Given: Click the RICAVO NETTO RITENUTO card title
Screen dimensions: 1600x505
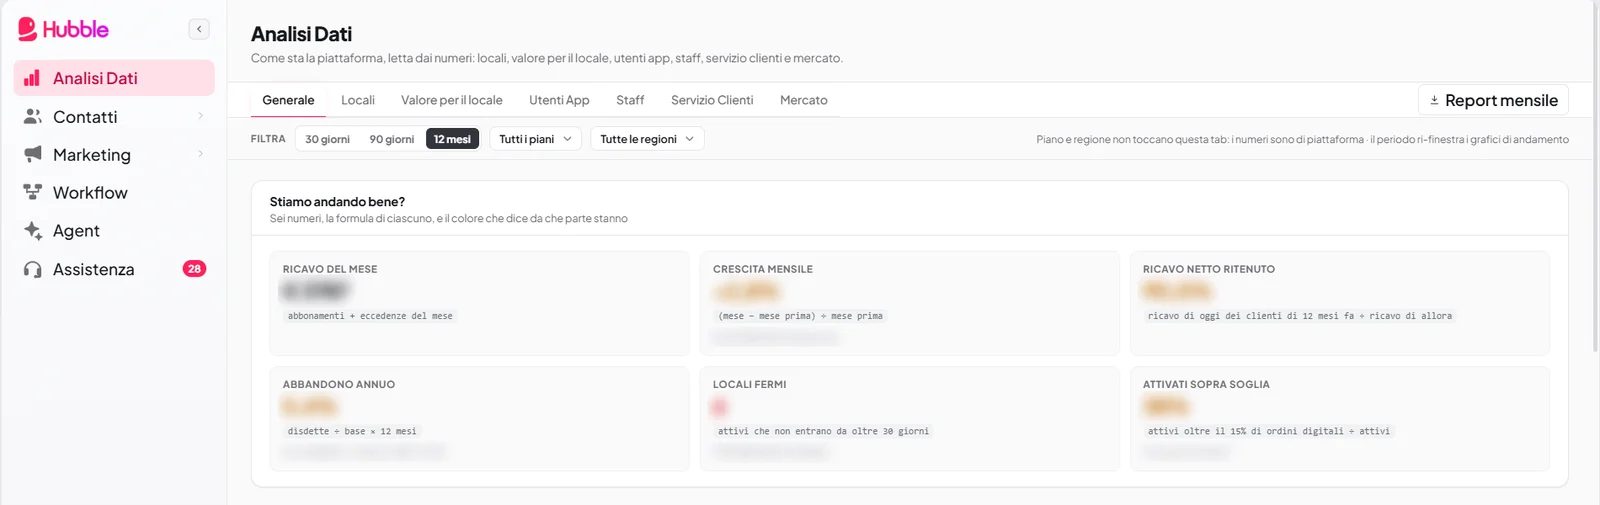Looking at the screenshot, I should point(1209,269).
